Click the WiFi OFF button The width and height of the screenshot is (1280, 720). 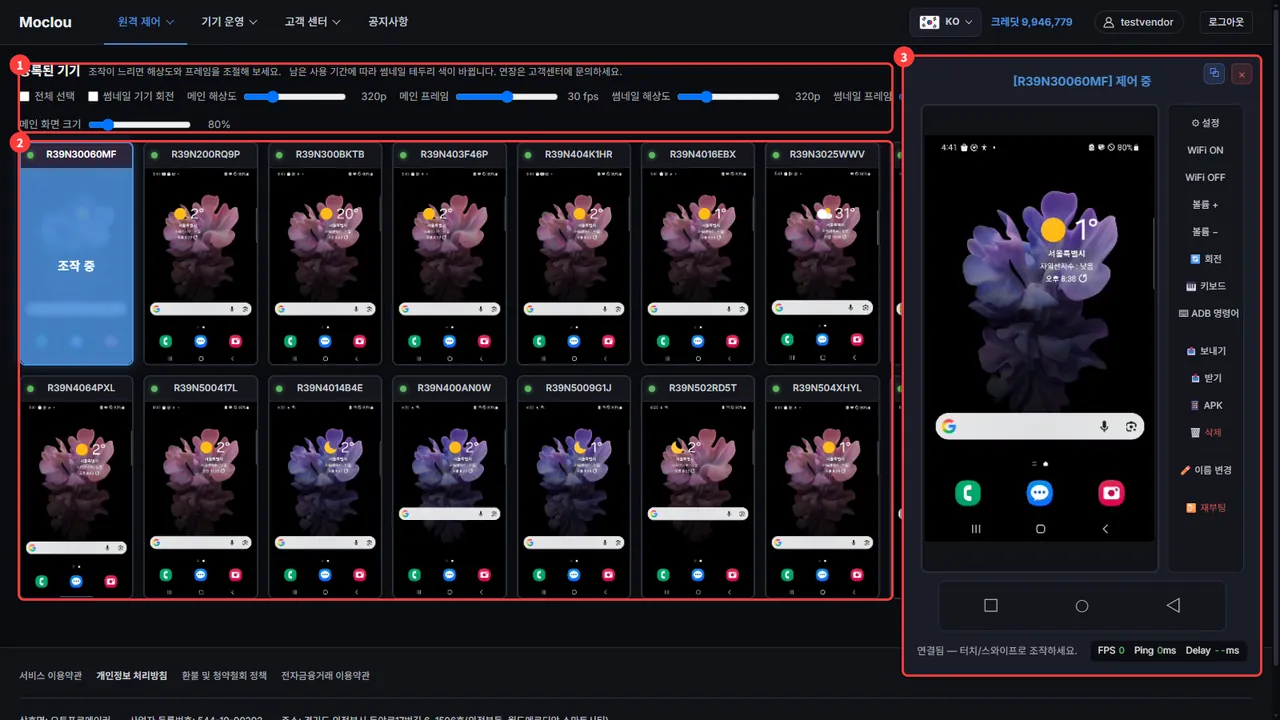(x=1205, y=177)
